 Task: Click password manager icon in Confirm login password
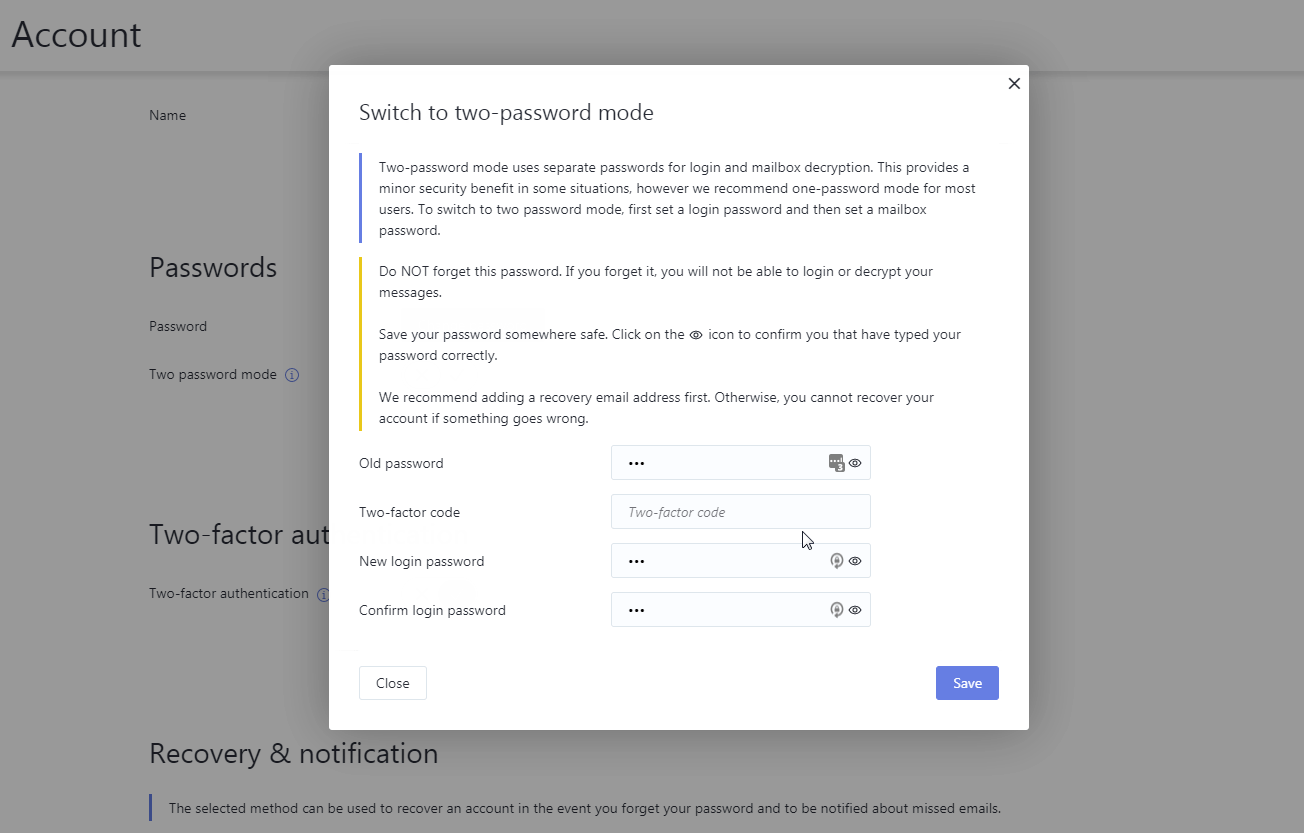click(837, 610)
